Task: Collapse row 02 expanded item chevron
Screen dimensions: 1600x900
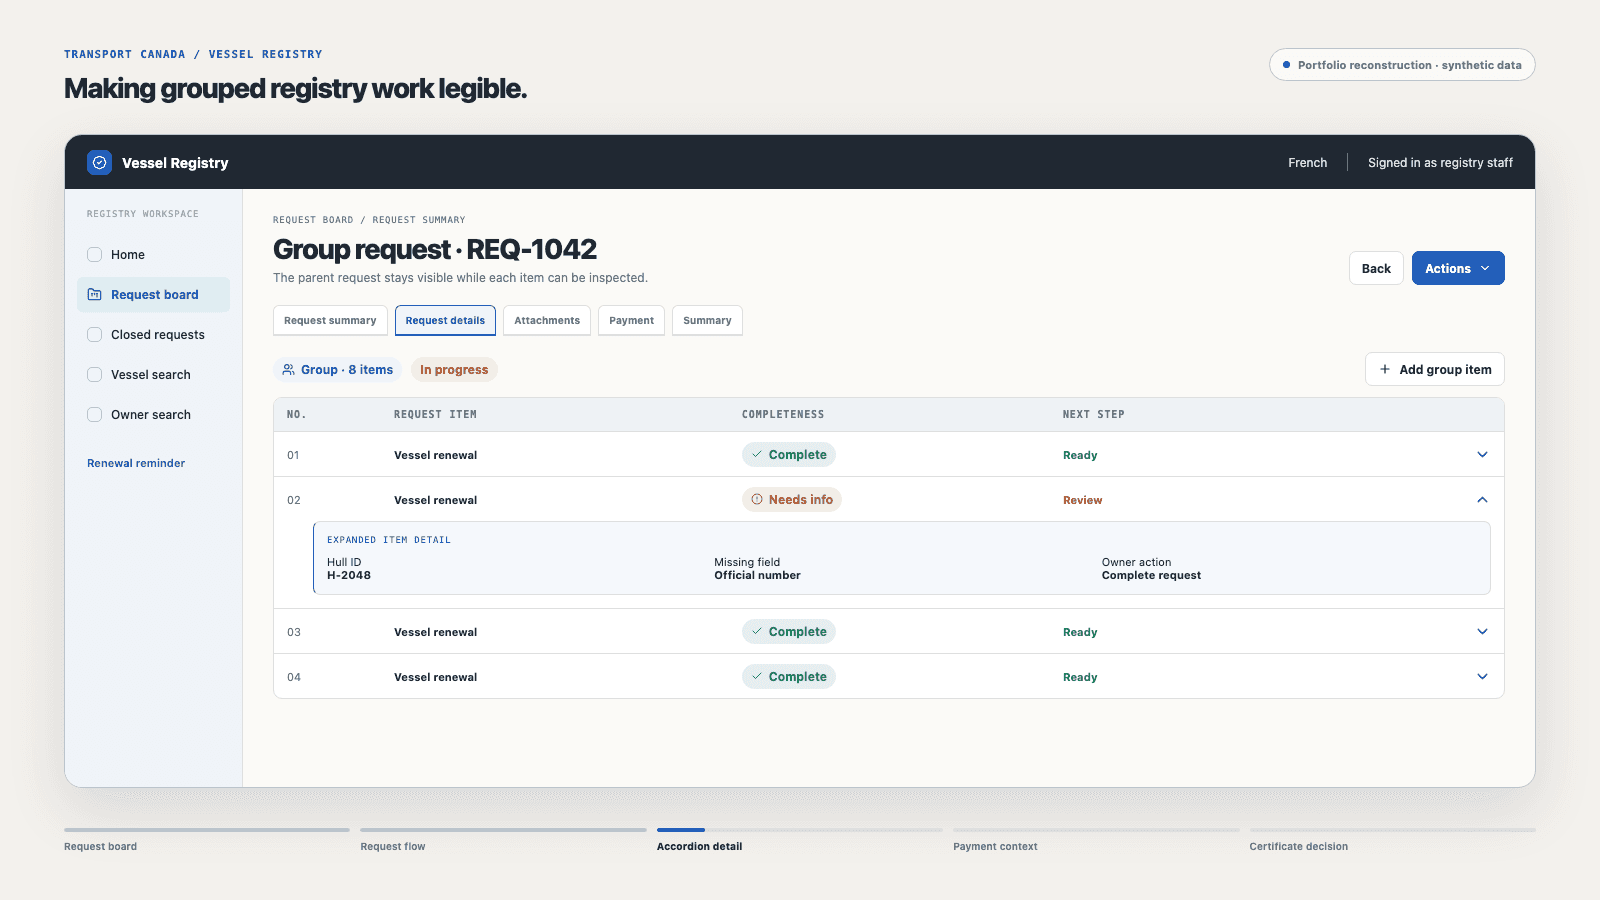Action: 1482,500
